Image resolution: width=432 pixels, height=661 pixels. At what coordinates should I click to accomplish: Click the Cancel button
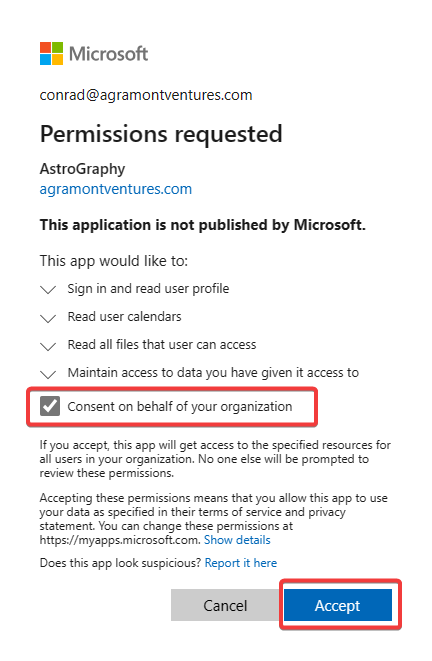tap(225, 605)
